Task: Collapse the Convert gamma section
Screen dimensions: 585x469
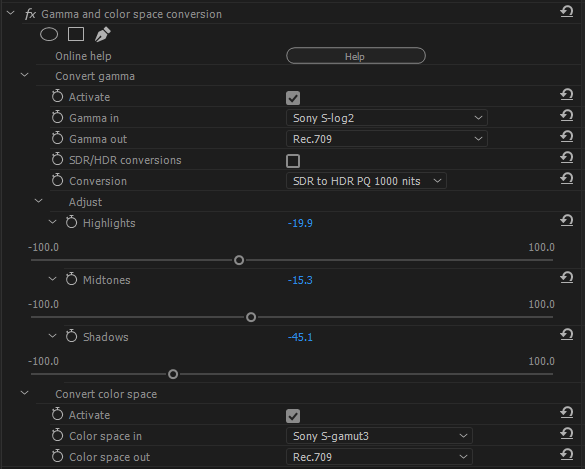Action: pos(25,75)
